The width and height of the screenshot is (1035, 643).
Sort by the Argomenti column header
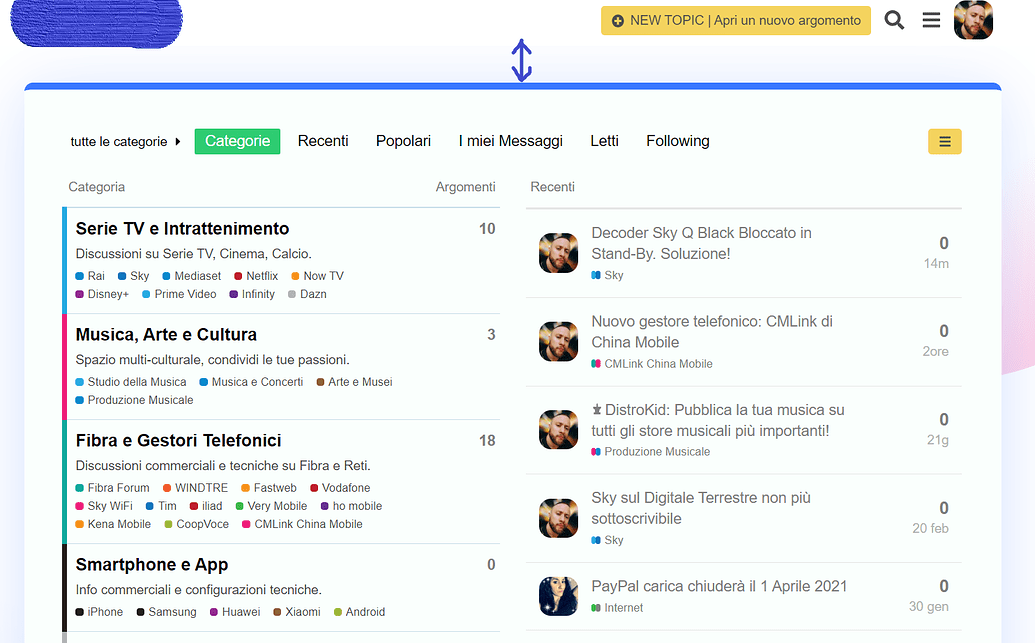click(x=465, y=187)
